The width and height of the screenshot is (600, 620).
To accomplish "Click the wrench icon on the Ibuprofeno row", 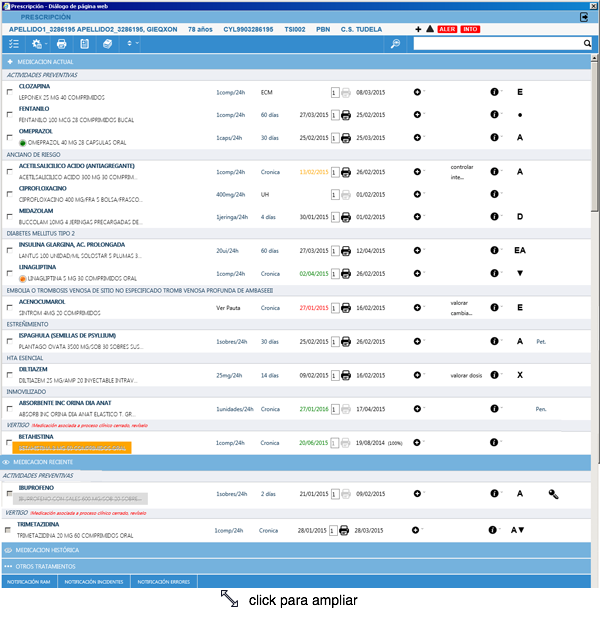I will tap(553, 494).
